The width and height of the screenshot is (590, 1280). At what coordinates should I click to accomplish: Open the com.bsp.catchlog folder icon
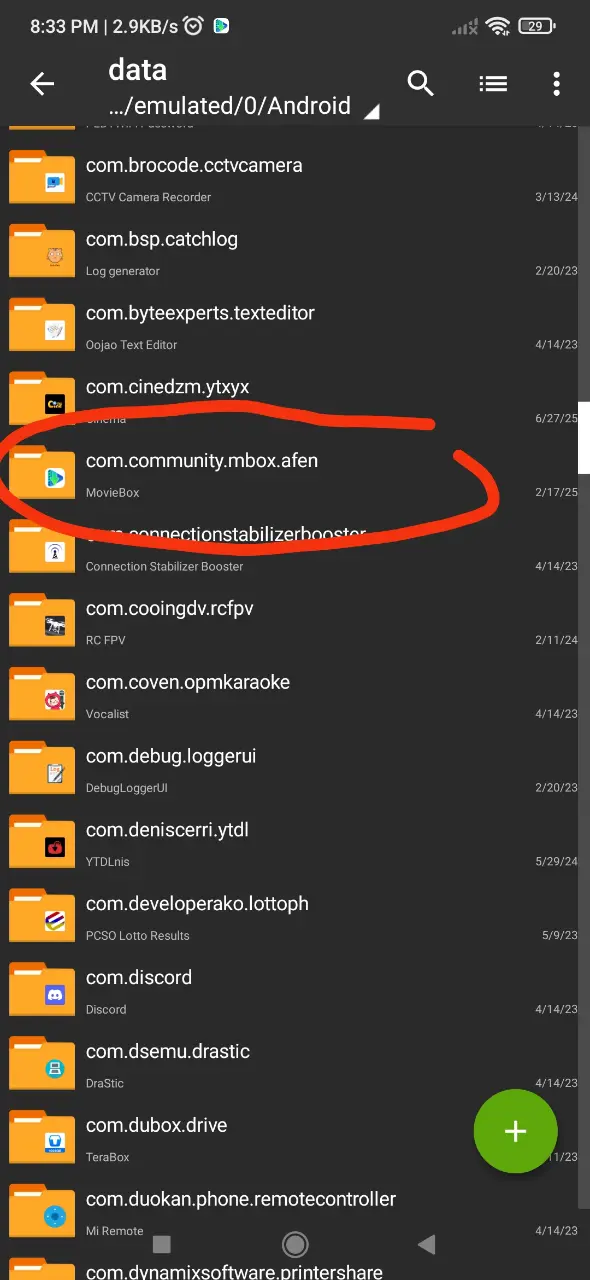(x=42, y=252)
